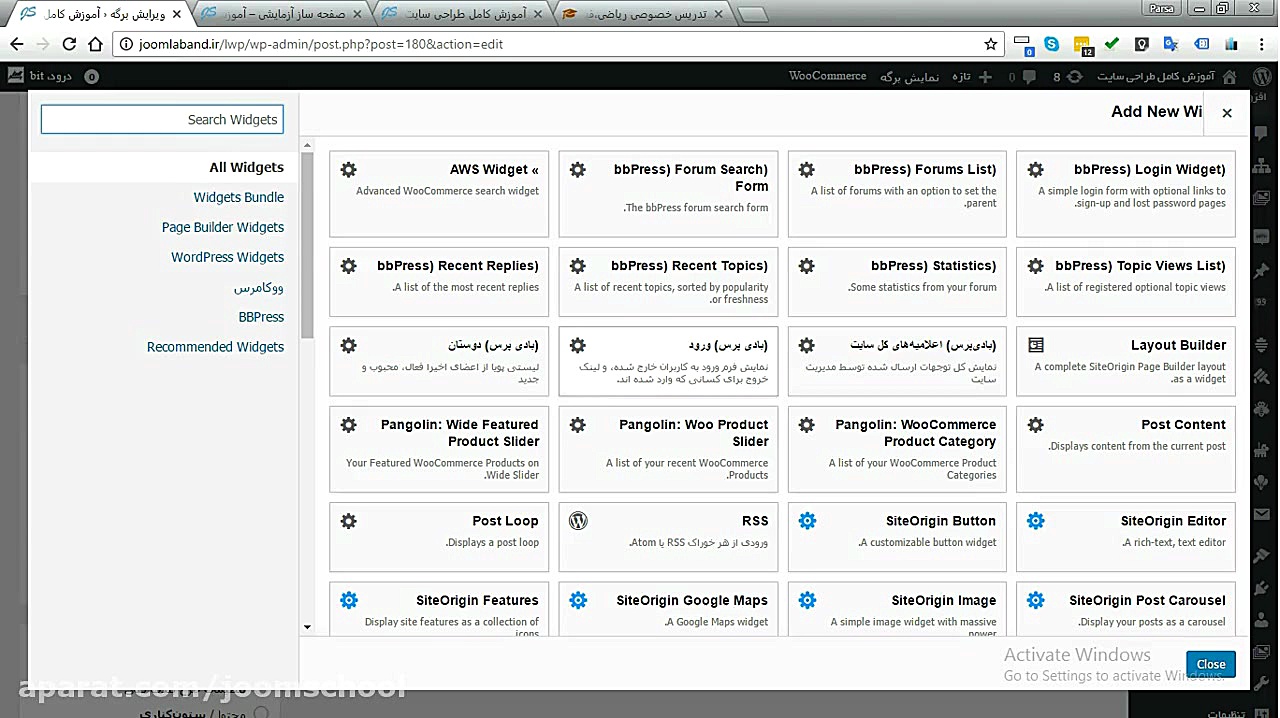Go back with the browser back arrow
The image size is (1280, 718).
click(17, 44)
